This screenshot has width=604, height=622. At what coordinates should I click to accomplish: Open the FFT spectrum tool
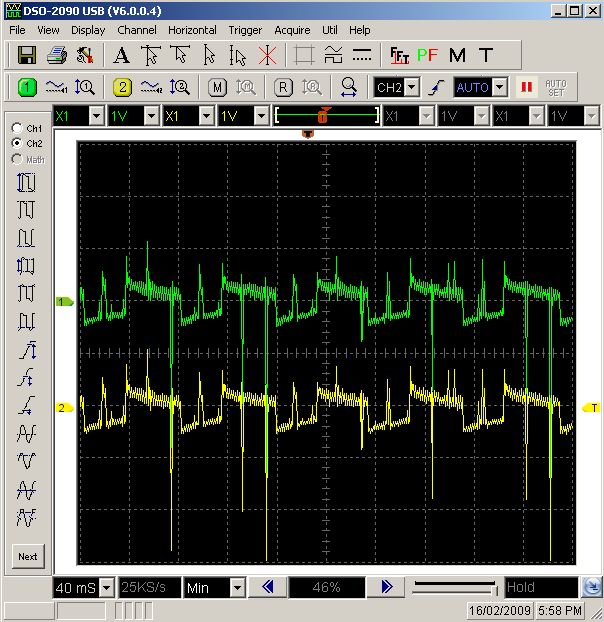click(399, 55)
